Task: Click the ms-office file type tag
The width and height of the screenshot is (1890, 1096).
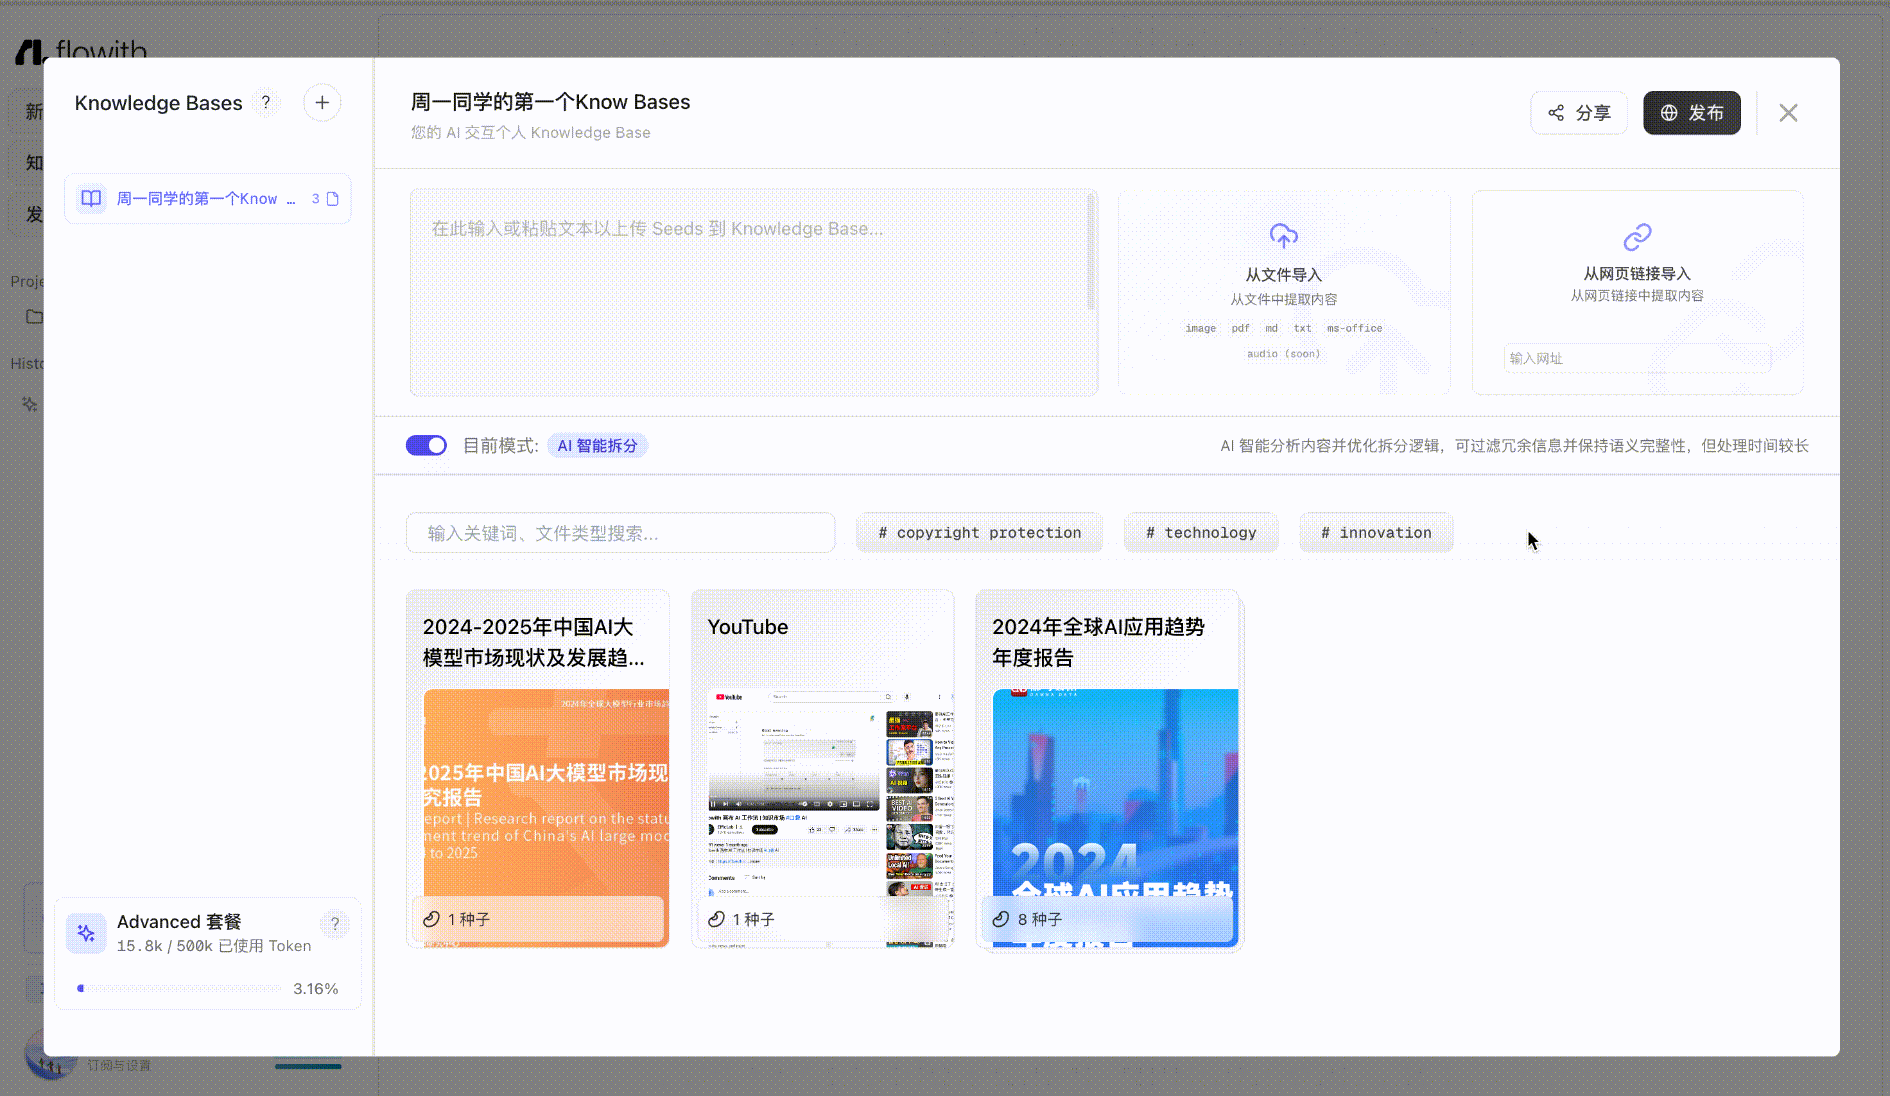Action: pyautogui.click(x=1355, y=328)
